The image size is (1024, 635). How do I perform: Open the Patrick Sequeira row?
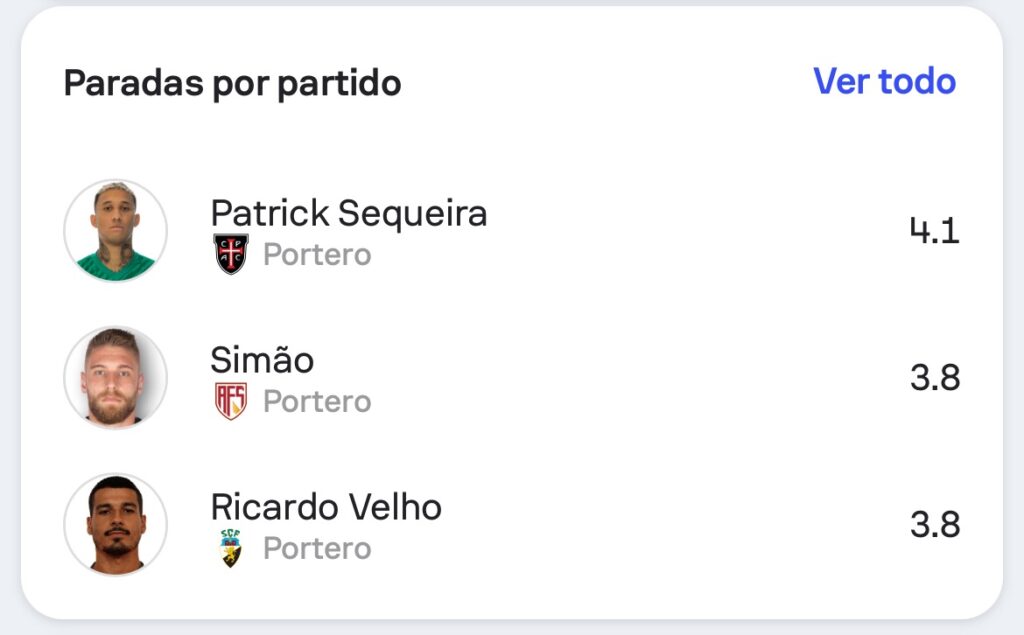pos(512,231)
